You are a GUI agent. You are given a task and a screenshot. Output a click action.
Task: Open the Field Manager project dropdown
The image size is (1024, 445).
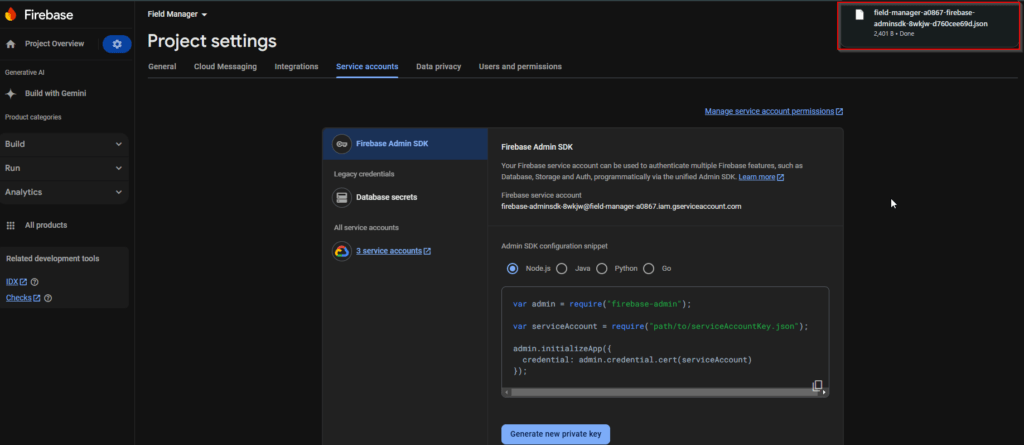[x=177, y=14]
